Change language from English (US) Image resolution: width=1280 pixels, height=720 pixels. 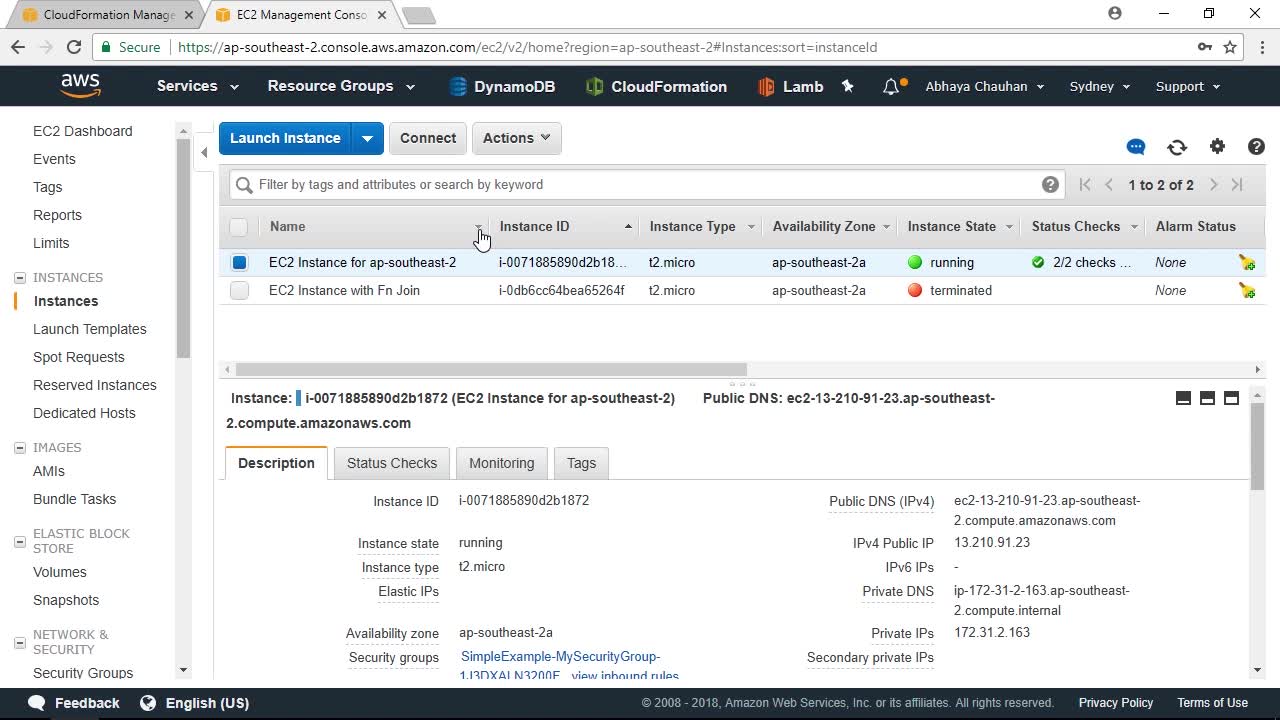pyautogui.click(x=194, y=703)
